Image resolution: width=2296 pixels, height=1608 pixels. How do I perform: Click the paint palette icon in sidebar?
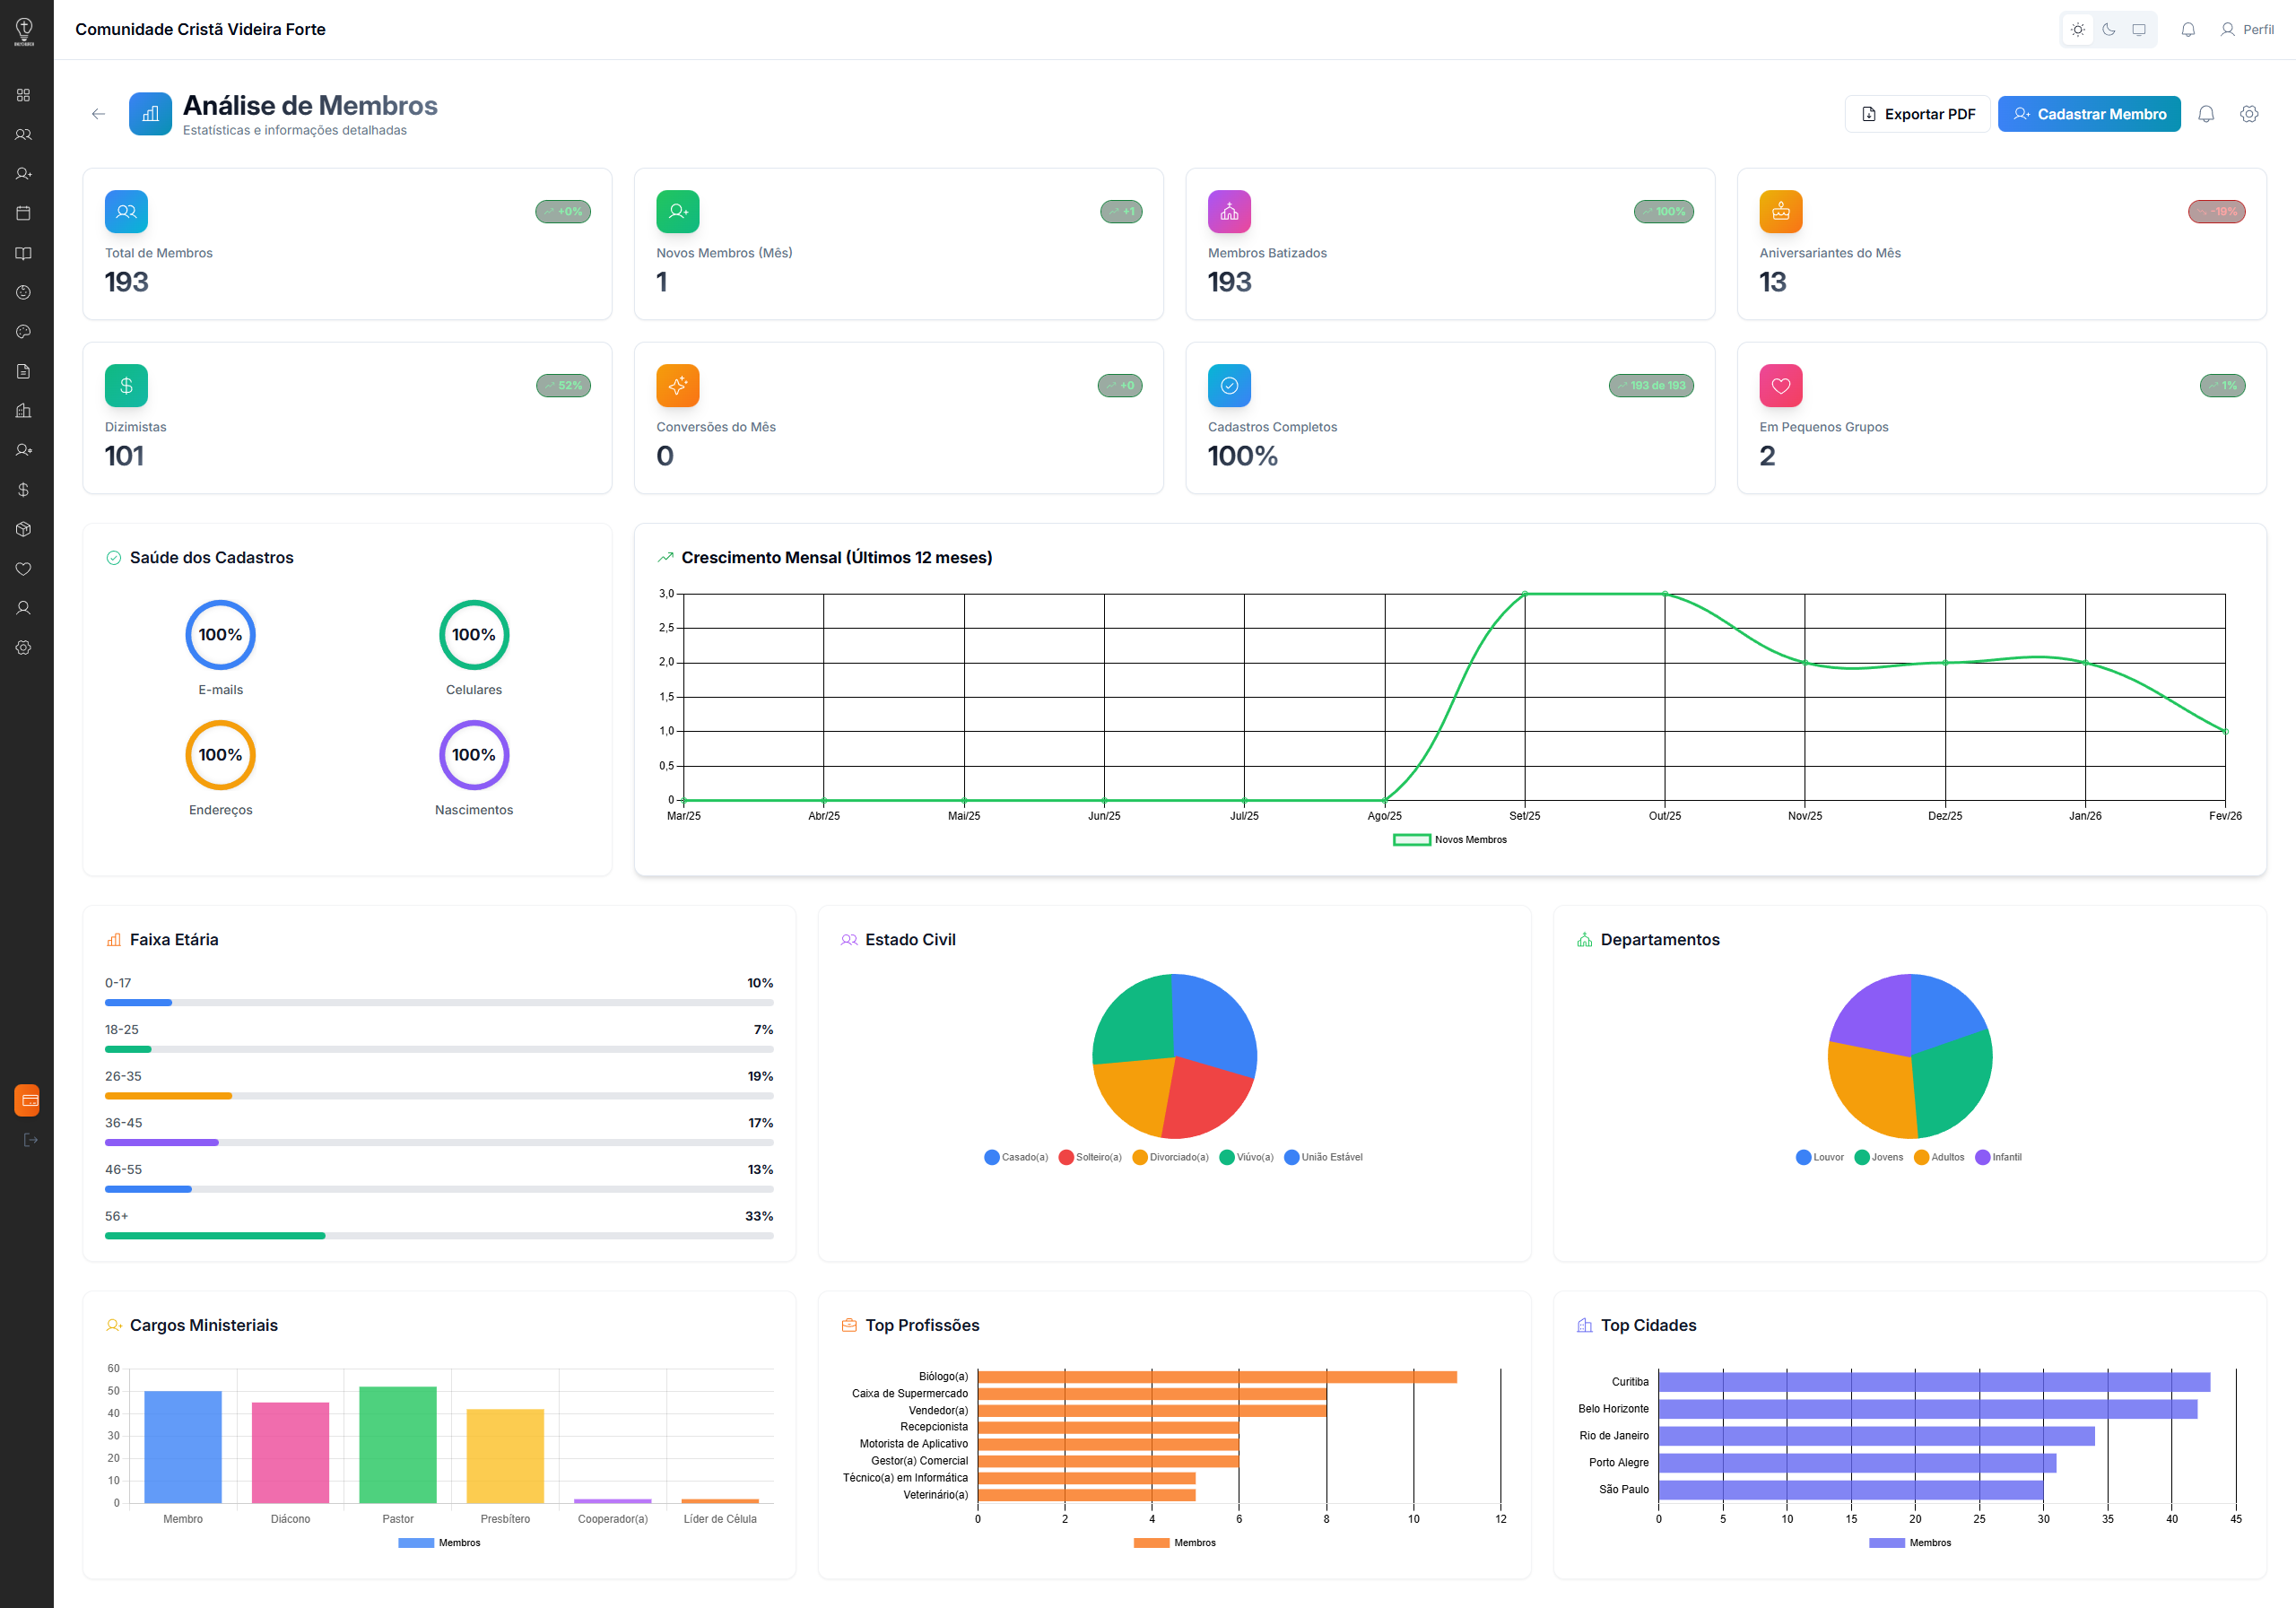(x=24, y=332)
